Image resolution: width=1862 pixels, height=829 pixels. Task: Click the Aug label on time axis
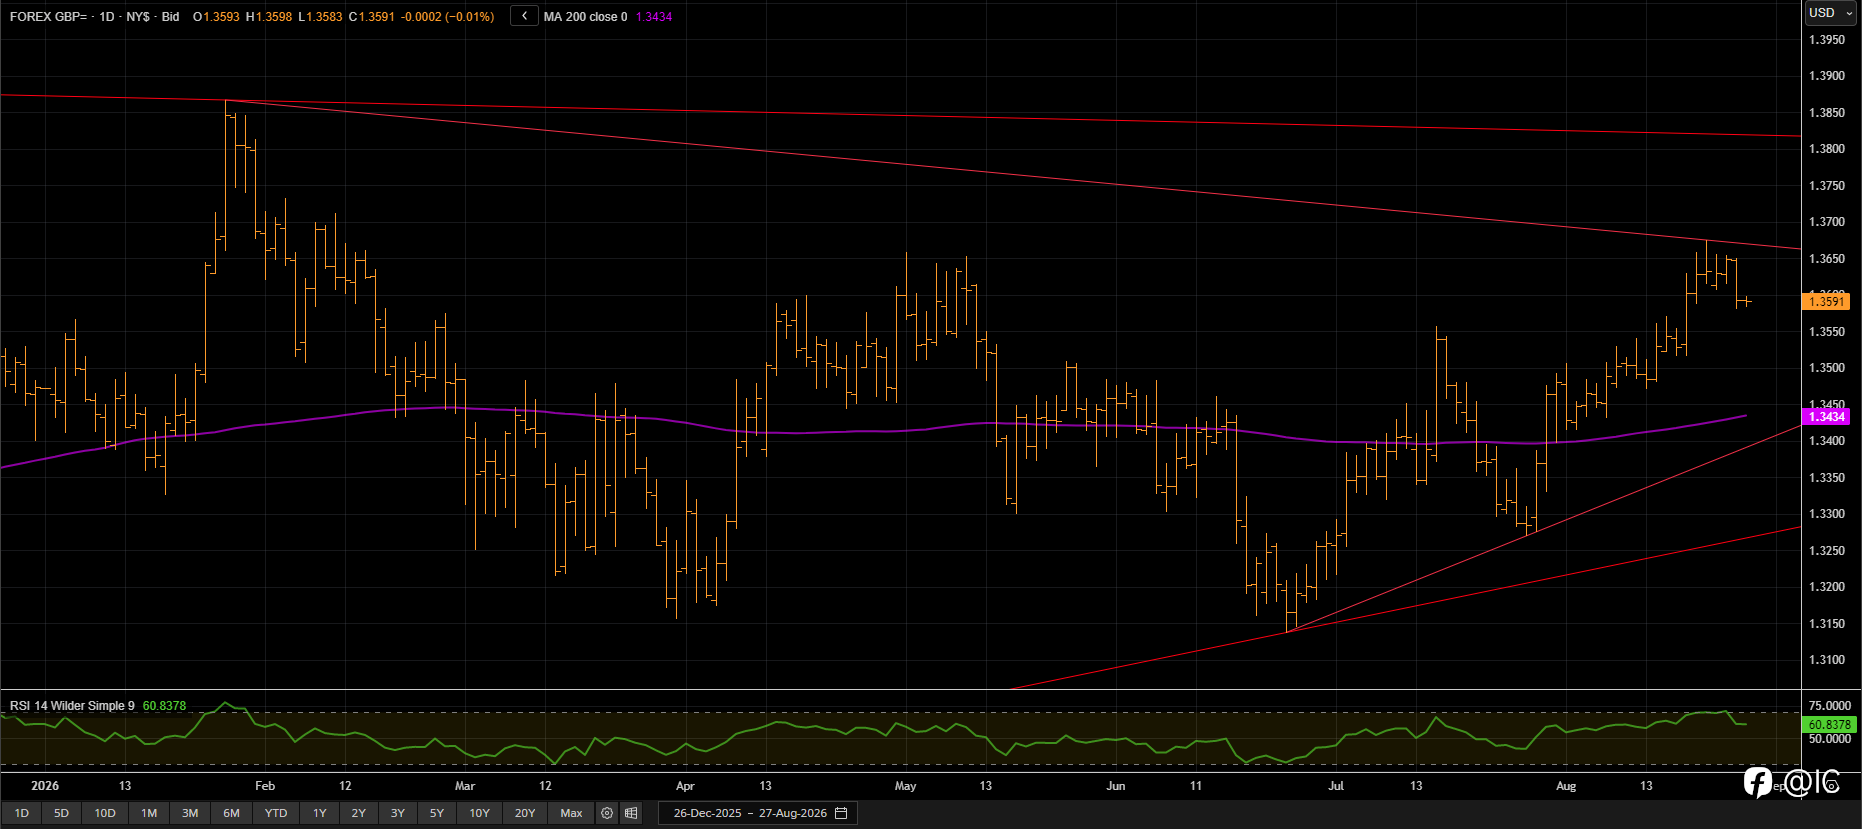(1566, 786)
